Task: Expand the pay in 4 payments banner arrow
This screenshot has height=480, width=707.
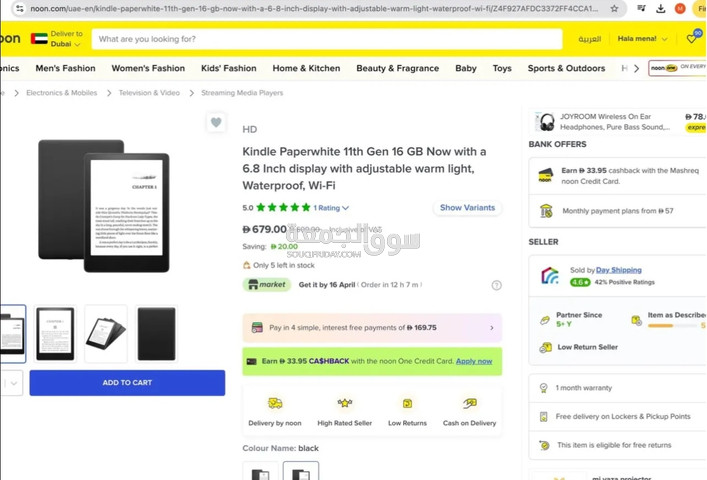Action: pos(491,328)
